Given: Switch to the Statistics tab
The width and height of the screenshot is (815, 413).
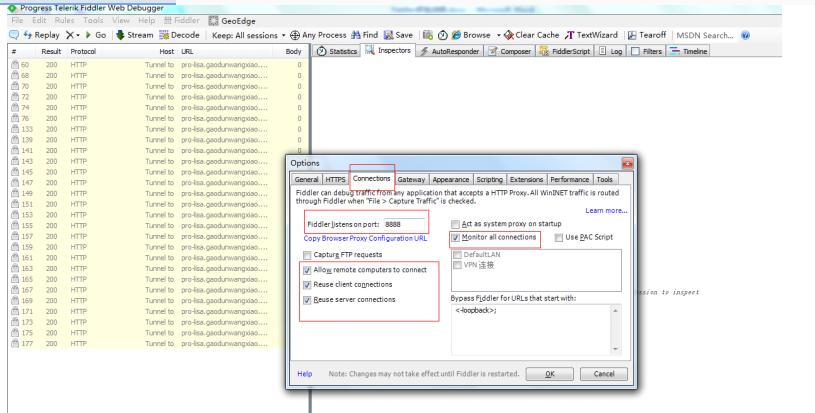Looking at the screenshot, I should coord(336,51).
